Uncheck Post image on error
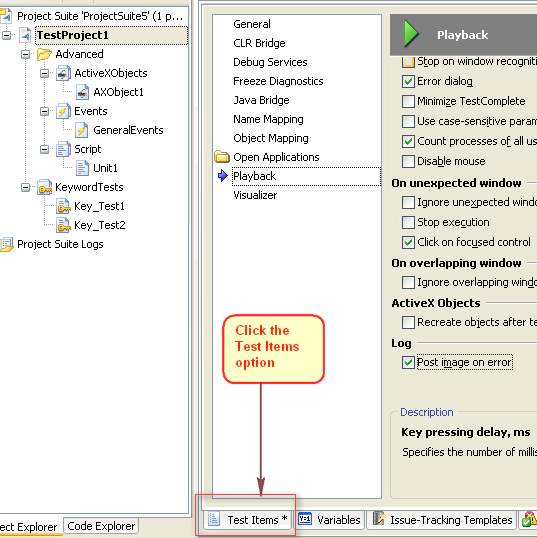Screen dimensions: 537x538 [x=408, y=363]
